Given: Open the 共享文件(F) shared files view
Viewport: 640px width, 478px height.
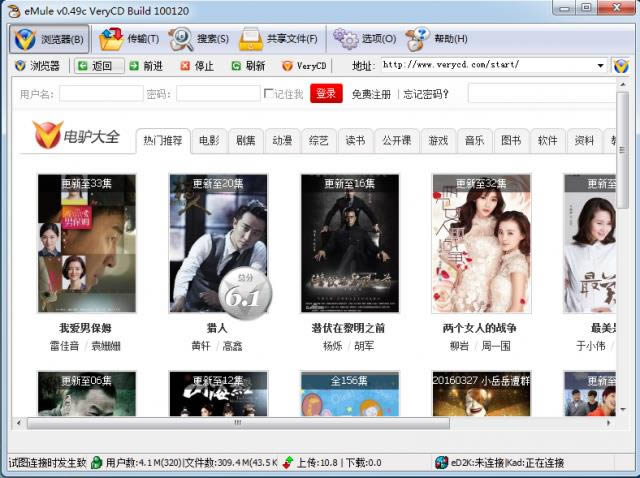Looking at the screenshot, I should [278, 39].
